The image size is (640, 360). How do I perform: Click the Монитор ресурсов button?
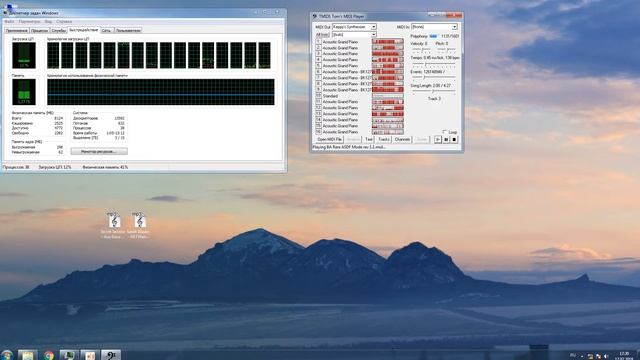click(x=99, y=151)
